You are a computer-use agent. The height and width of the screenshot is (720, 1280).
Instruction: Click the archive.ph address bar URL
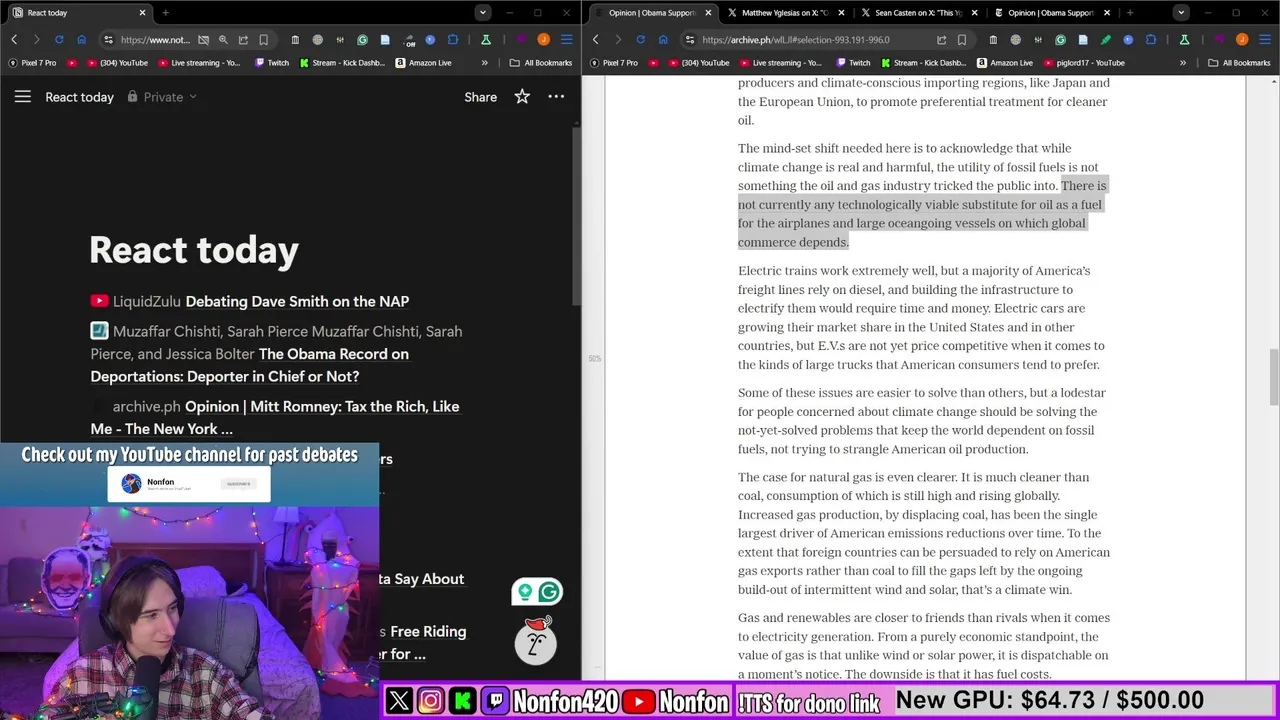click(x=796, y=40)
